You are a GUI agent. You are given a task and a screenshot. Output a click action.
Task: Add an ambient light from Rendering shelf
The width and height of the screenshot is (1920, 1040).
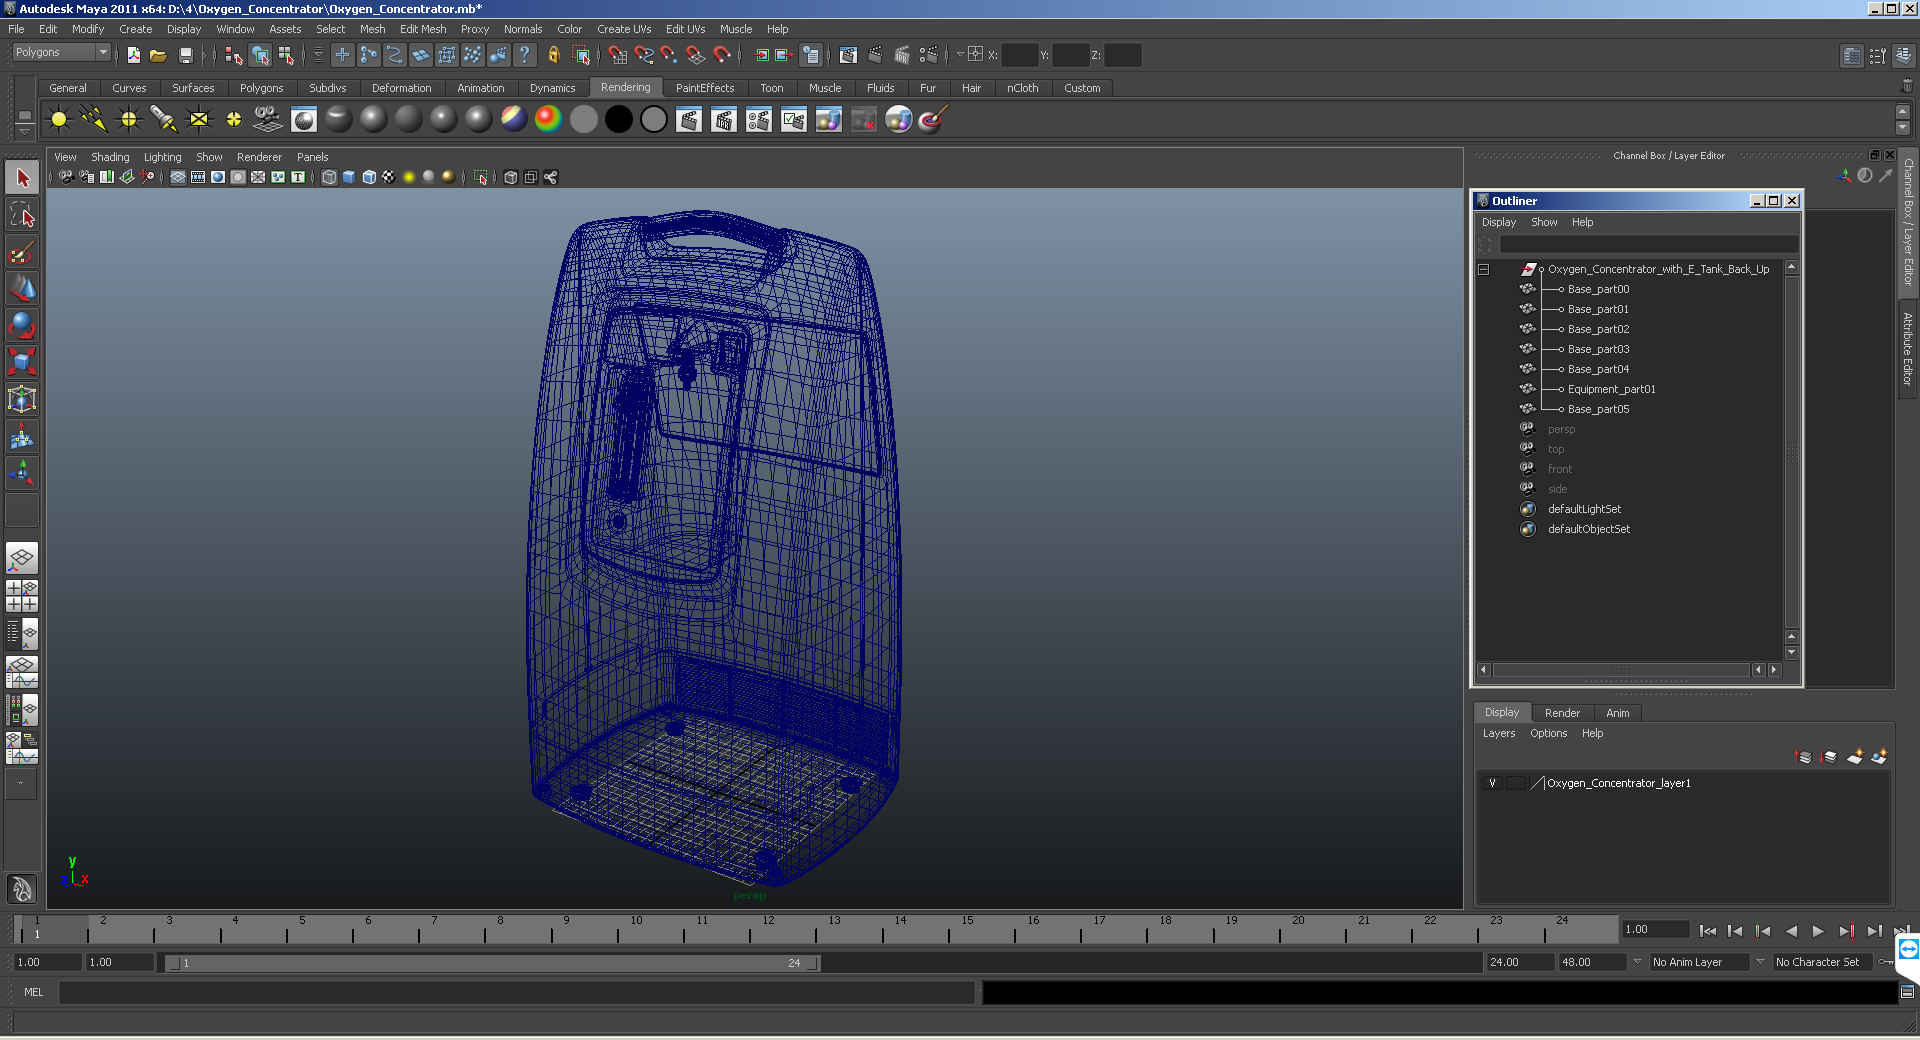(x=59, y=120)
